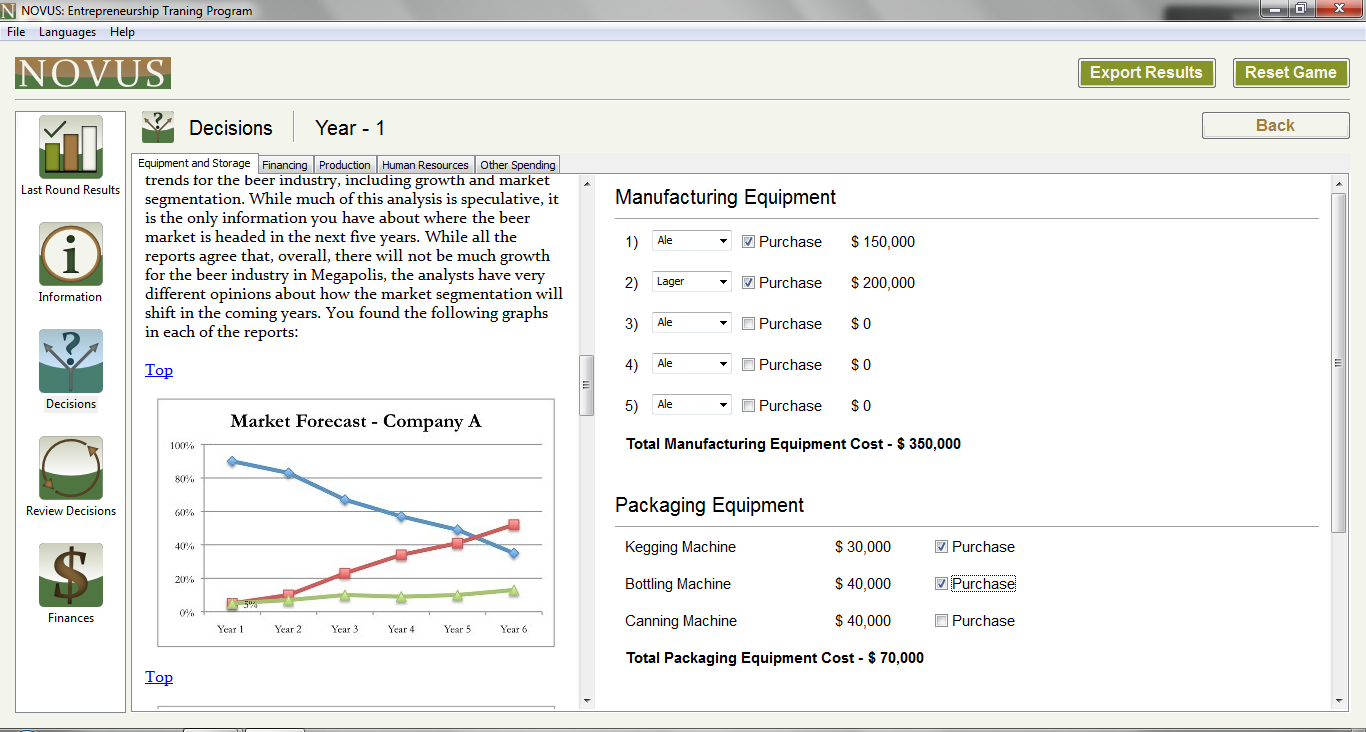Screen dimensions: 1366x732
Task: Click the Export Results button
Action: point(1147,73)
